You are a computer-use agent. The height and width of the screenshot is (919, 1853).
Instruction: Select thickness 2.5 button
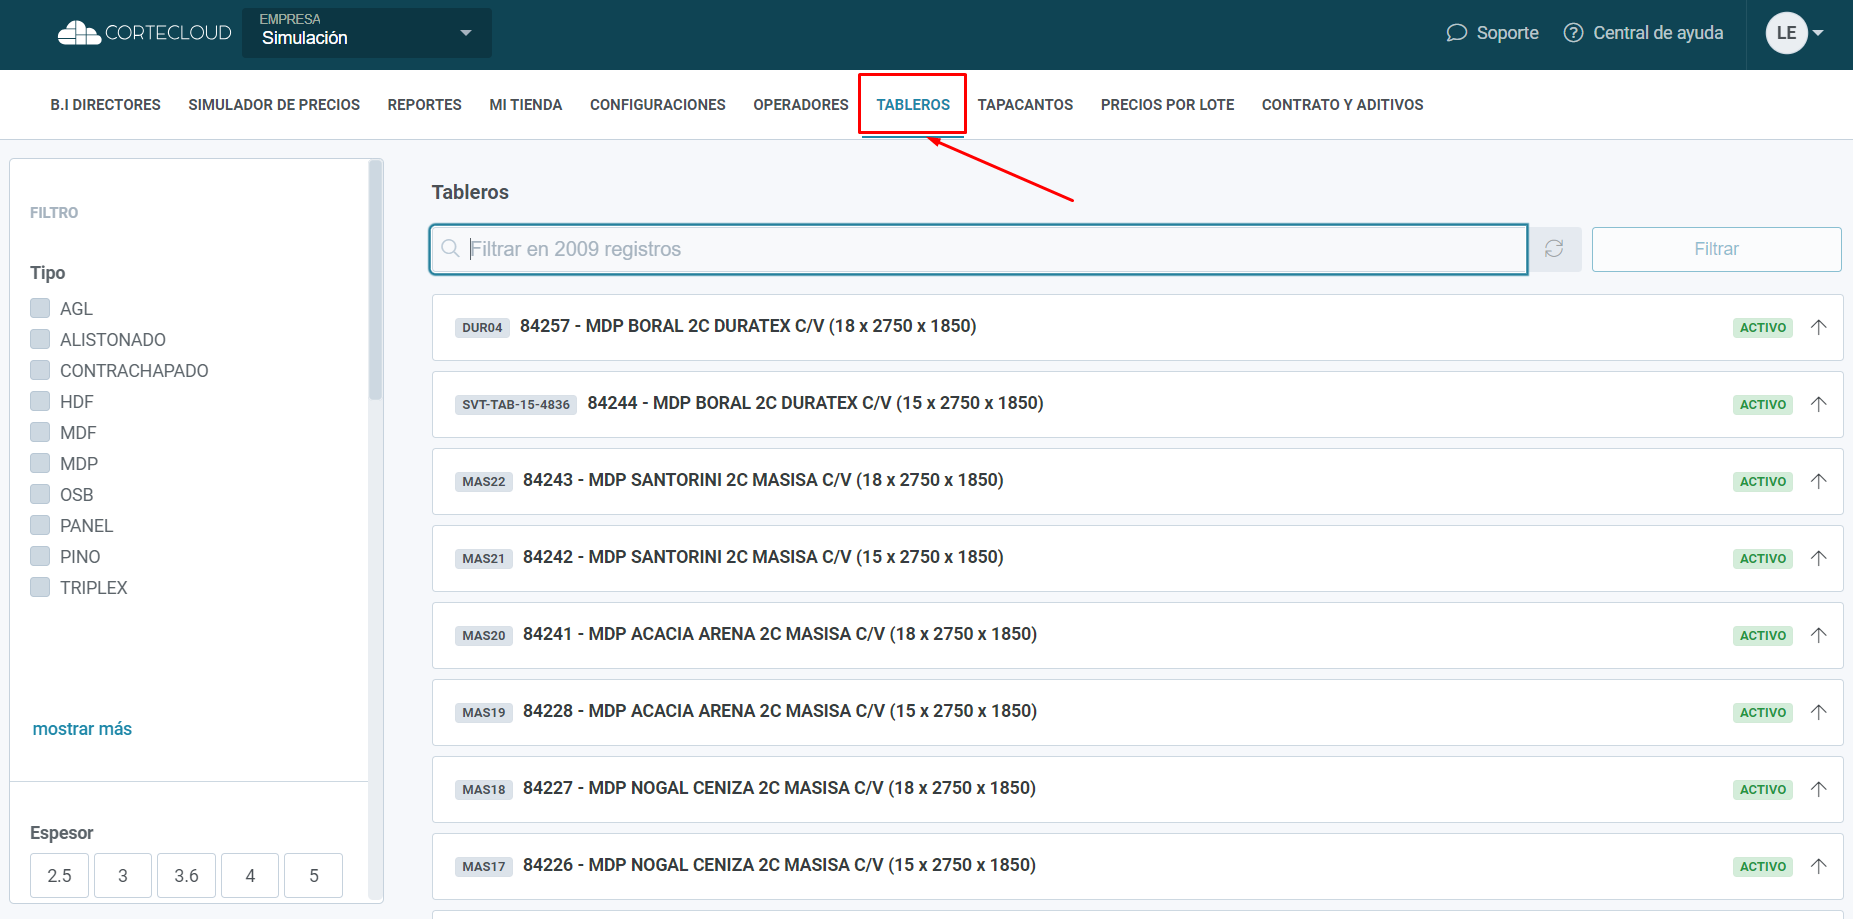click(x=59, y=876)
